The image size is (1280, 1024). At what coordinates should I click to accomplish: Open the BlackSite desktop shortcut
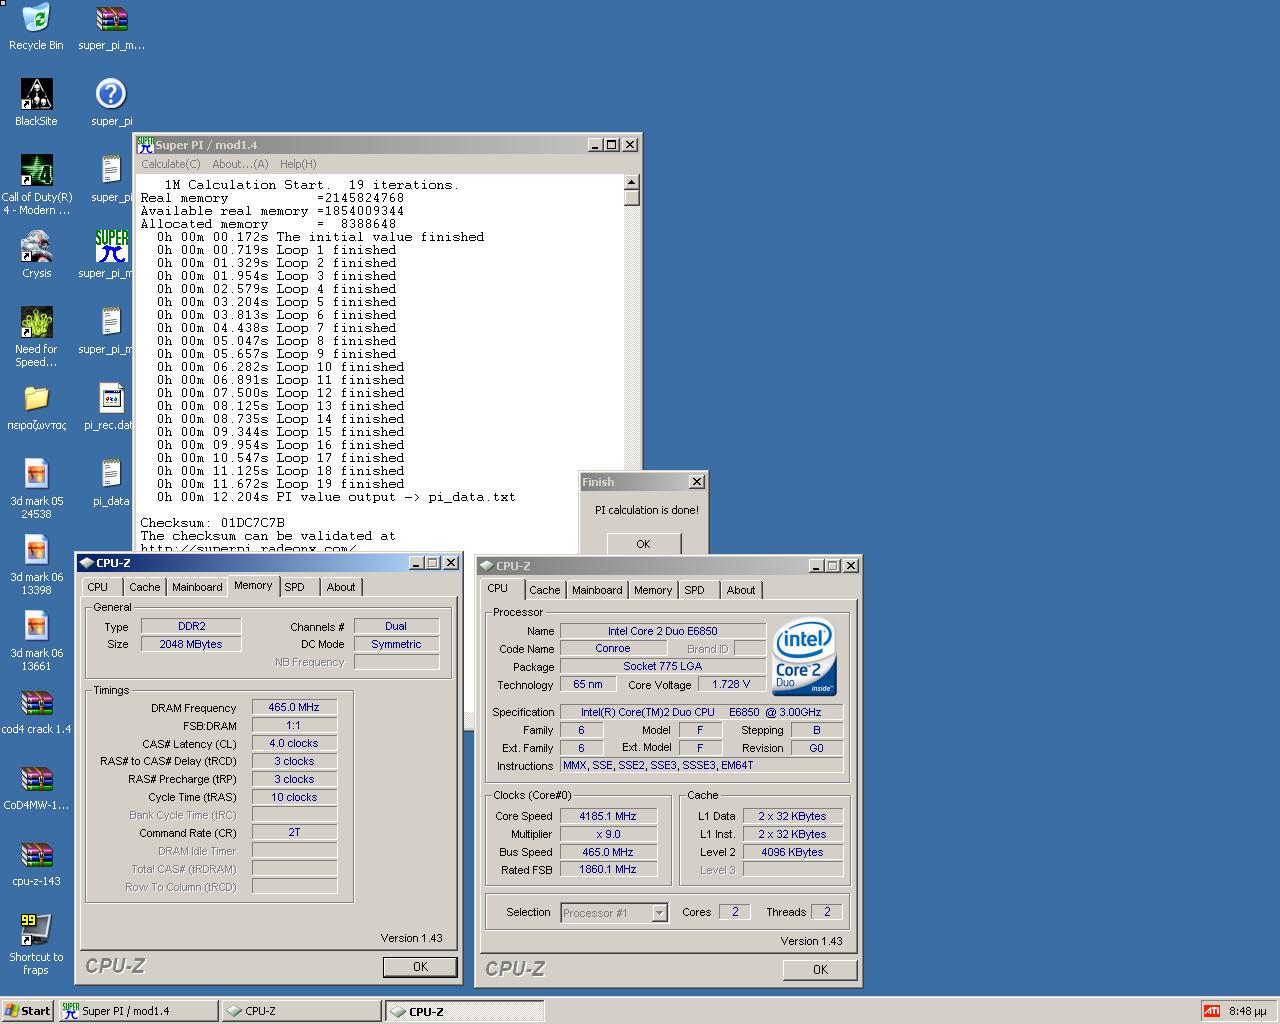click(36, 94)
